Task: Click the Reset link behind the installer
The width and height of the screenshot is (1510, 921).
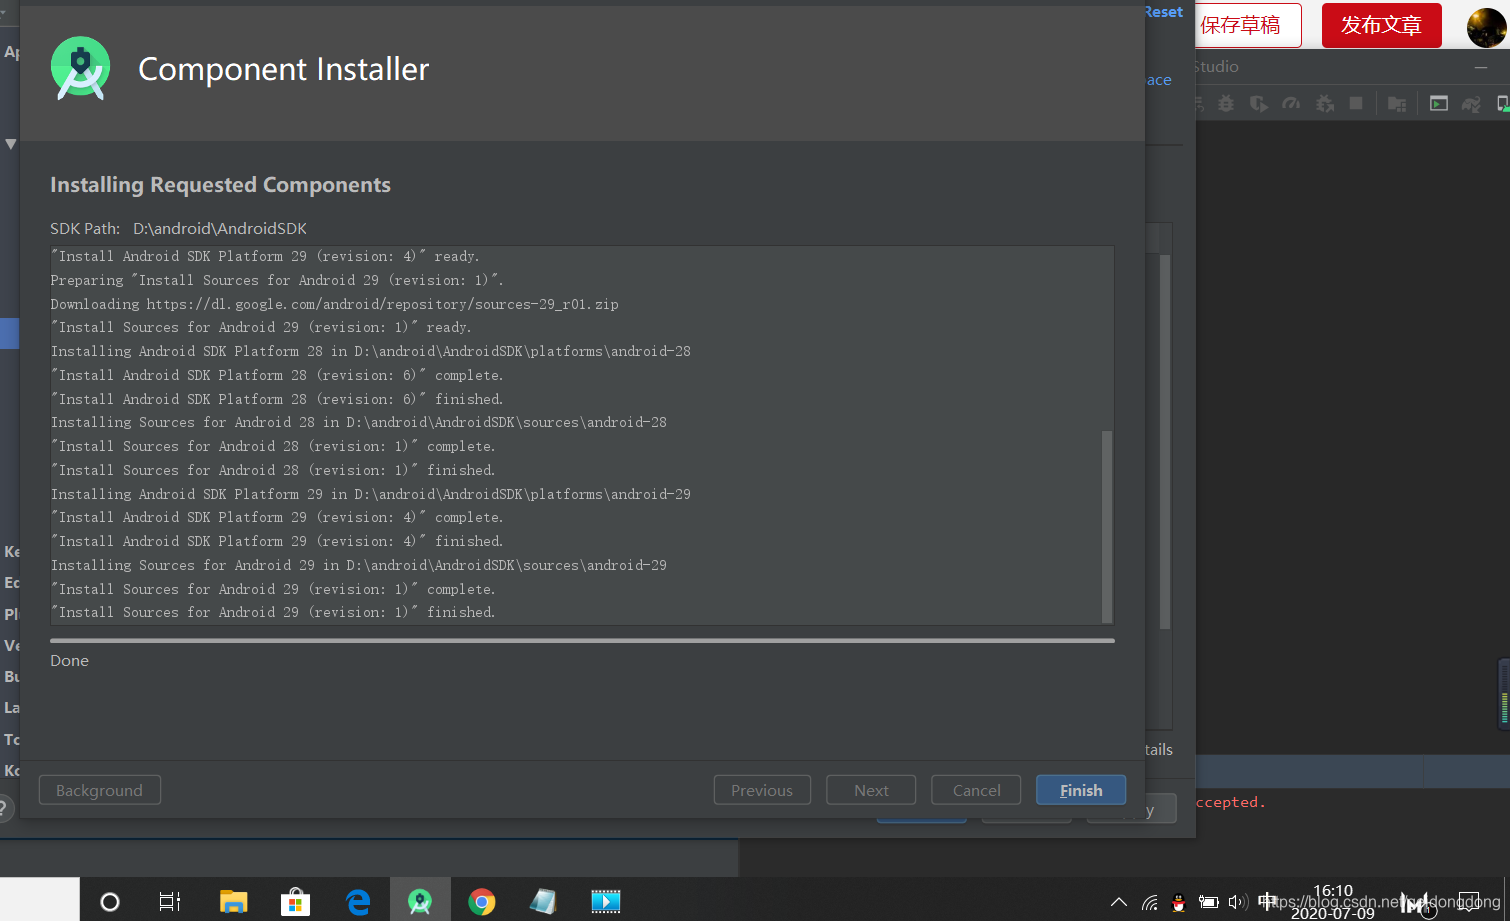Action: click(x=1164, y=12)
